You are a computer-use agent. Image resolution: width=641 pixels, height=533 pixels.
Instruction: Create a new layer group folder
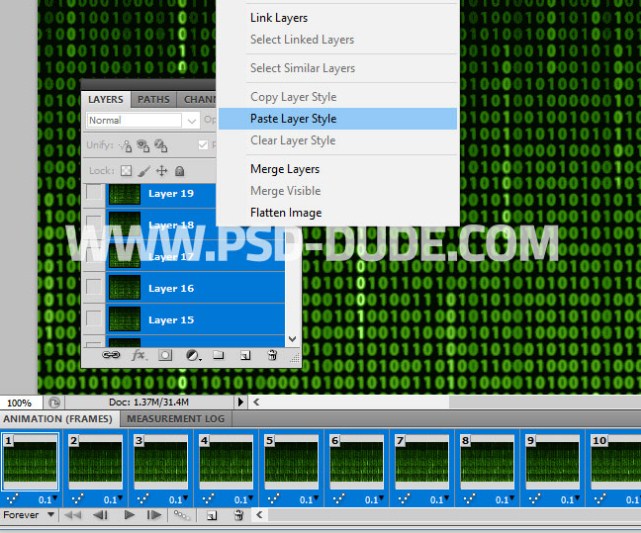[x=219, y=355]
